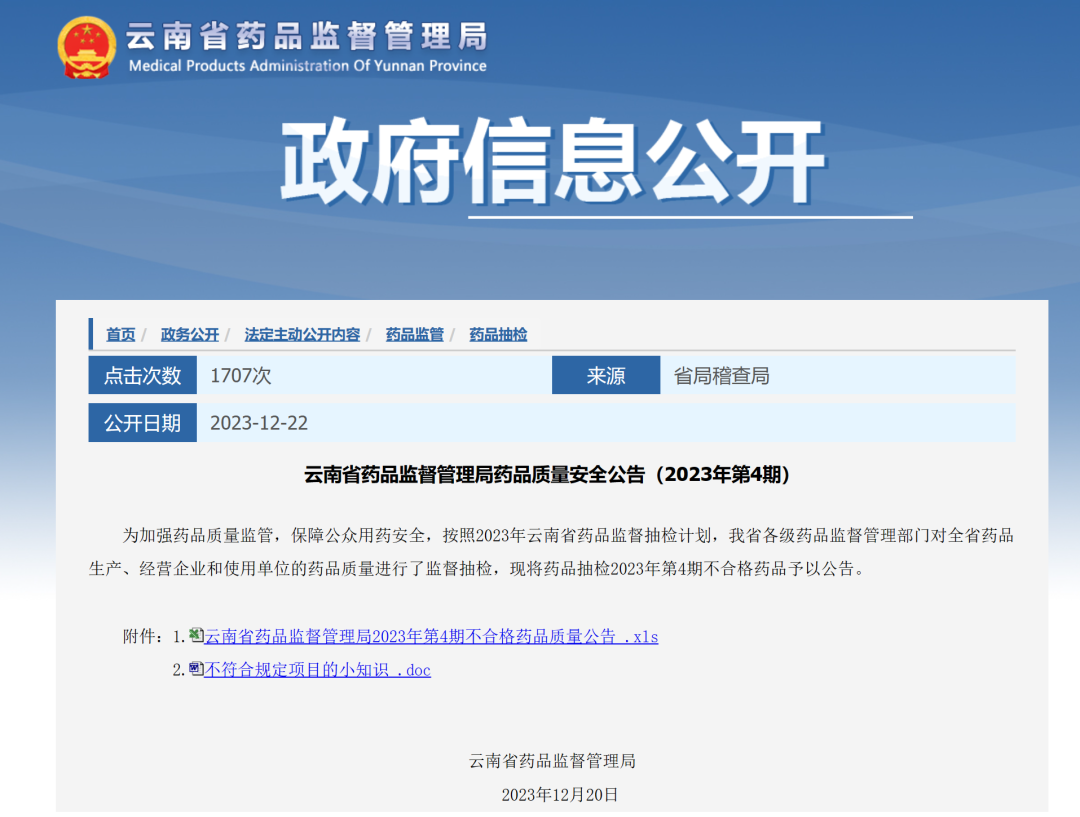The width and height of the screenshot is (1080, 817).
Task: Open 药品监管 breadcrumb link
Action: (x=415, y=335)
